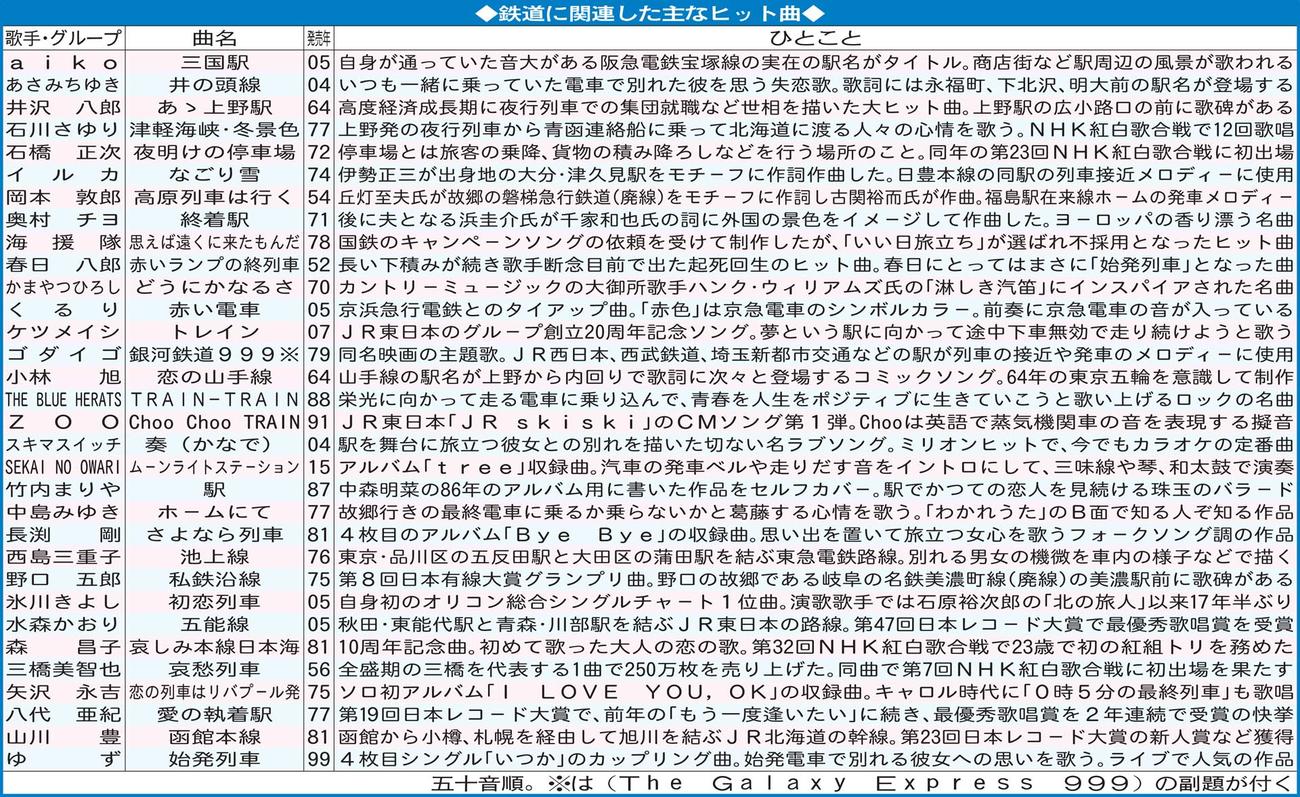Select artist 井沢八郎
This screenshot has height=797, width=1300.
[x=63, y=107]
